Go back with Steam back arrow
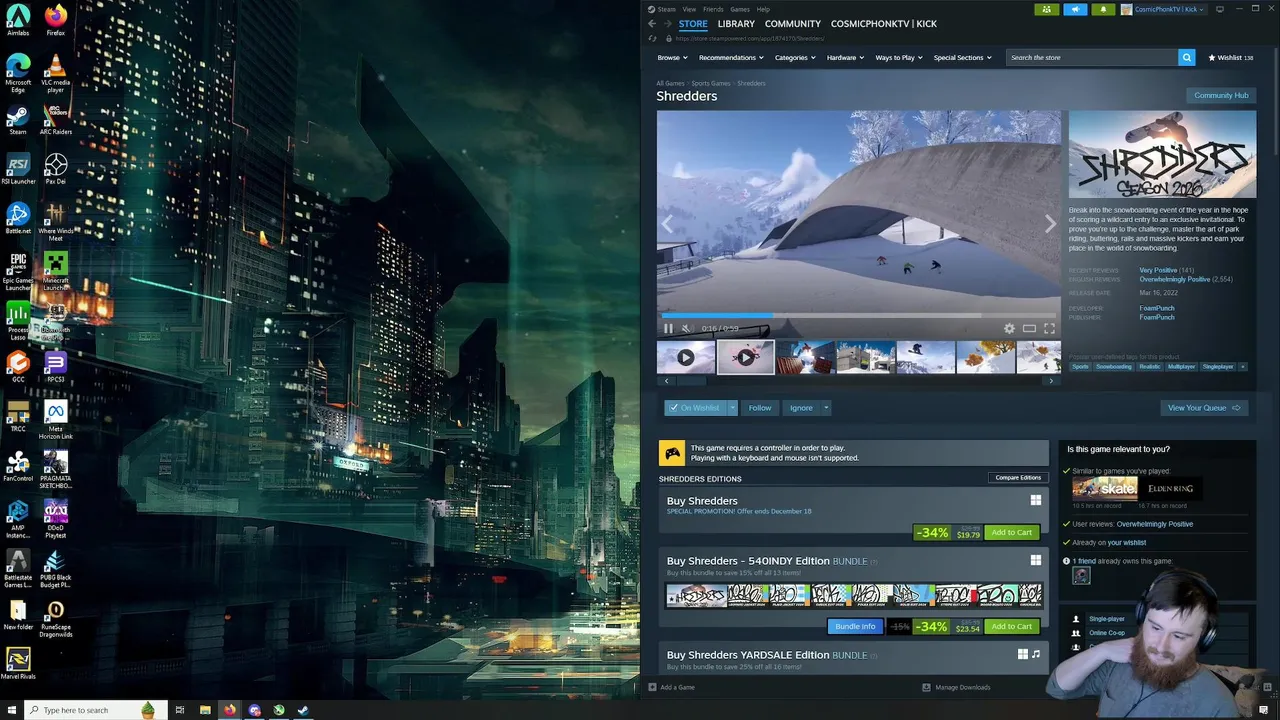The width and height of the screenshot is (1280, 720). (x=652, y=24)
